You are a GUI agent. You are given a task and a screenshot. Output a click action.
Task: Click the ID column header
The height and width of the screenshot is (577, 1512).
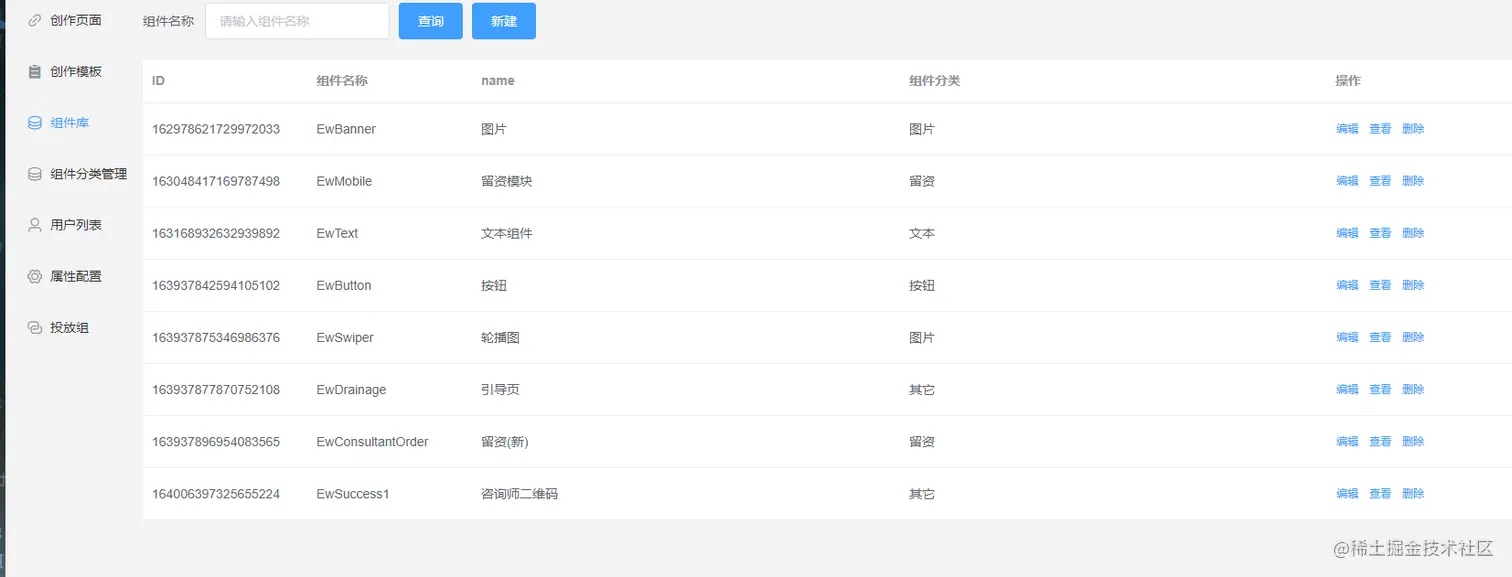[x=158, y=80]
